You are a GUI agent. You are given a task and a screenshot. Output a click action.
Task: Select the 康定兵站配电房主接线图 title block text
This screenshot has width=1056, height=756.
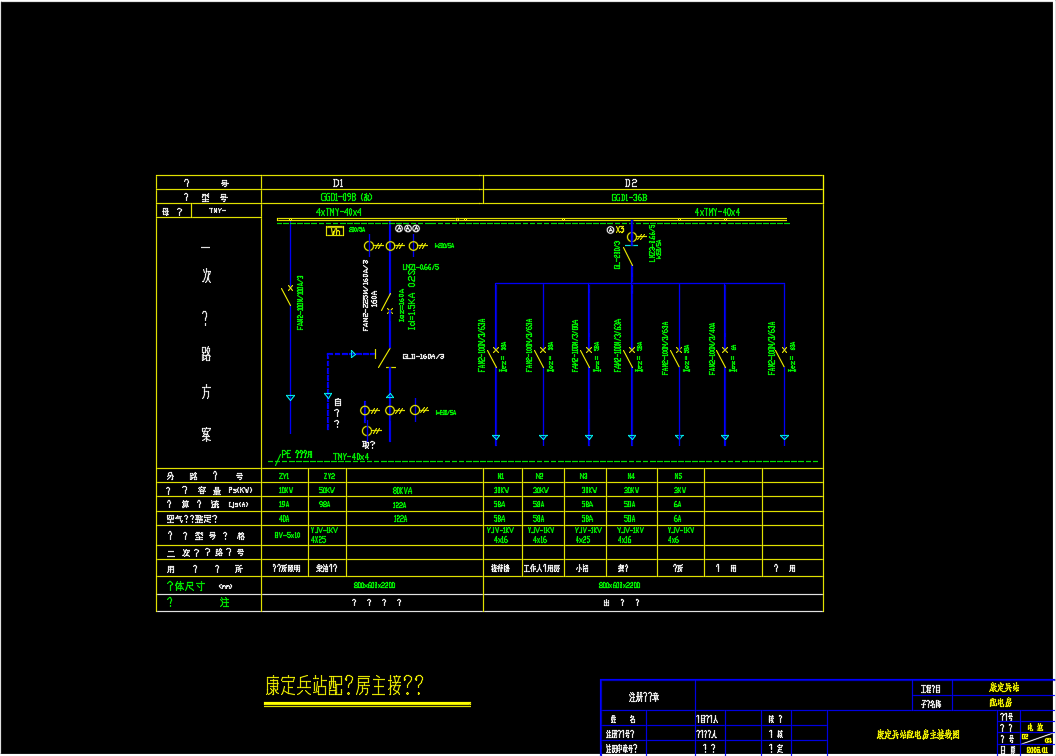coord(918,734)
